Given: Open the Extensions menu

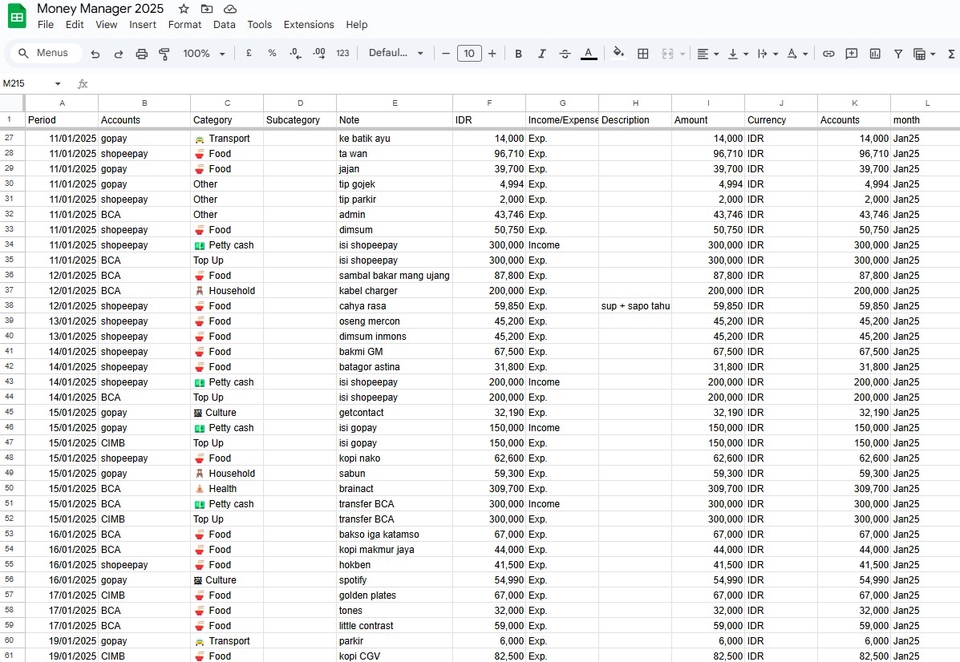Looking at the screenshot, I should (309, 24).
